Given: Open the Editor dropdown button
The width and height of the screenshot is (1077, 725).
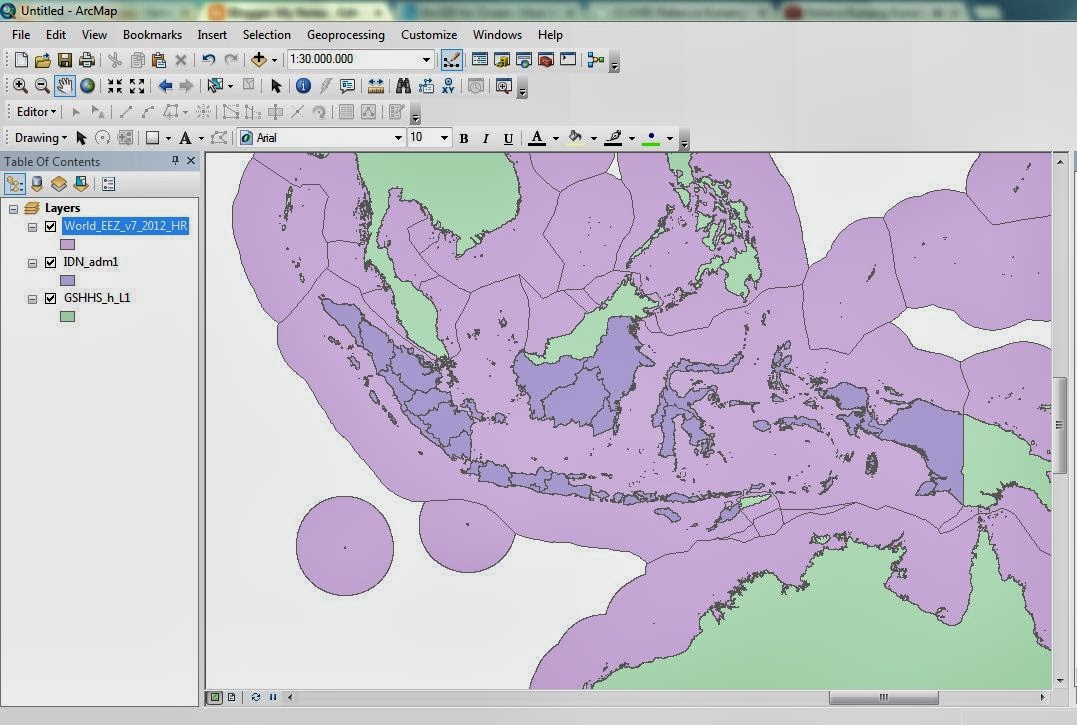Looking at the screenshot, I should point(38,112).
